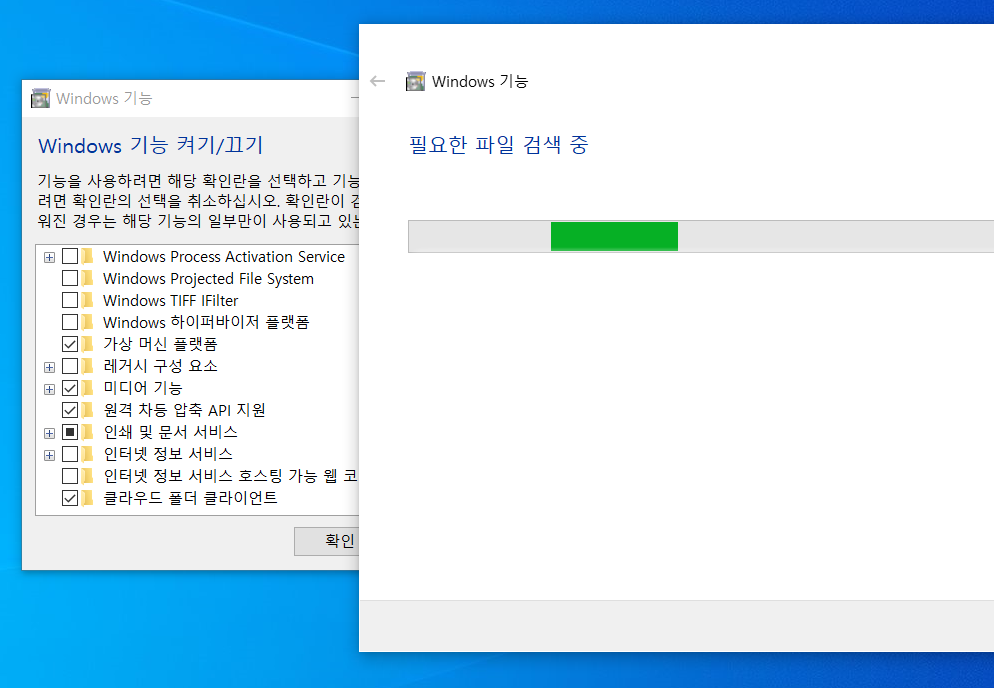Screen dimensions: 994x688
Task: Expand the 레거시 구성 요소 tree node
Action: [49, 367]
